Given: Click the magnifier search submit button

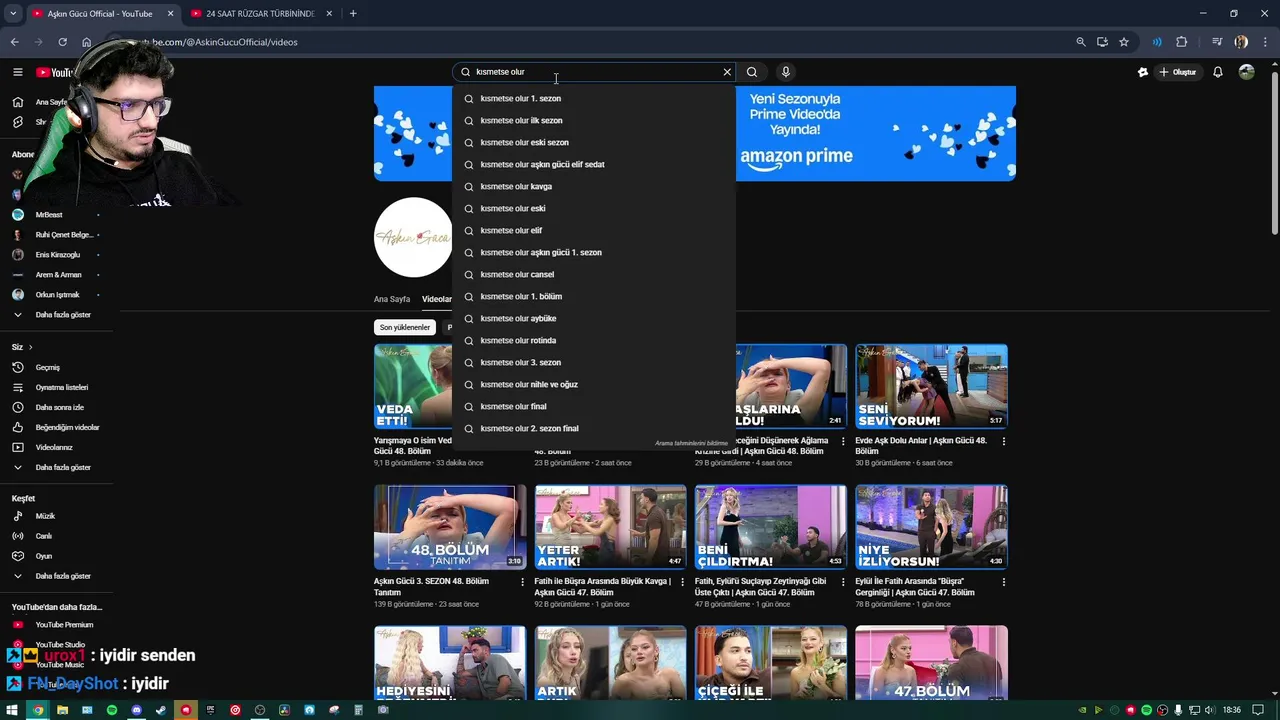Looking at the screenshot, I should (752, 72).
